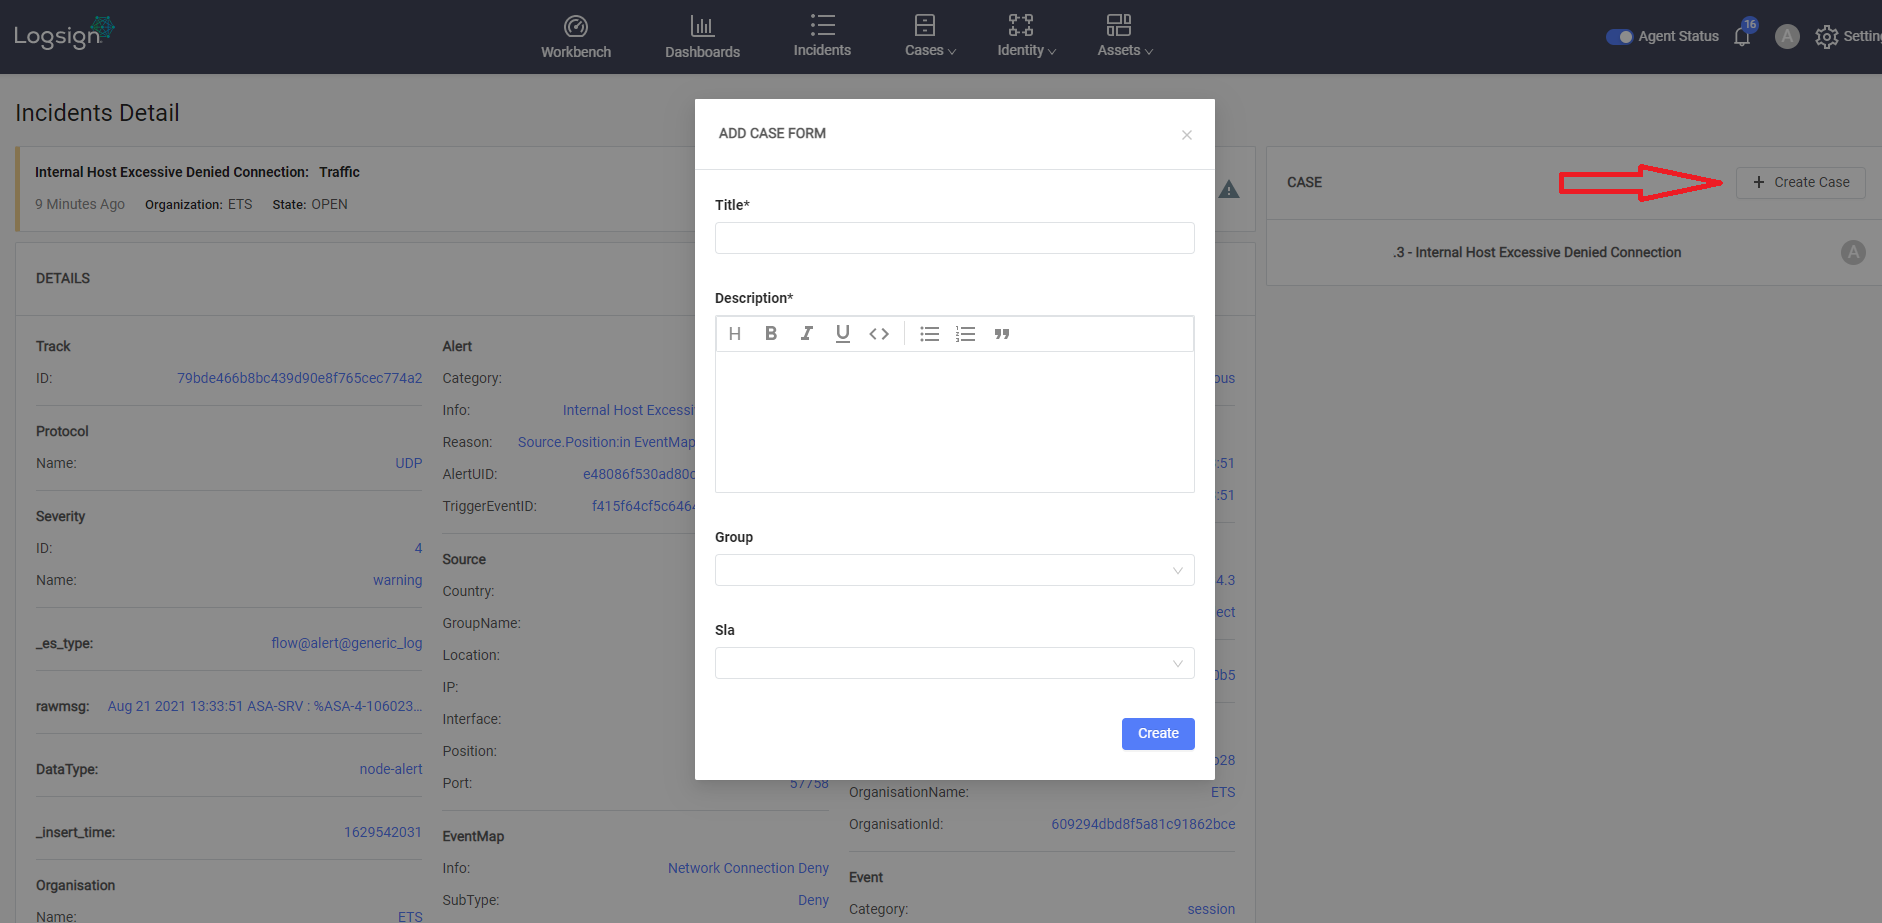The image size is (1882, 923).
Task: Open the Dashboards page
Action: 702,37
